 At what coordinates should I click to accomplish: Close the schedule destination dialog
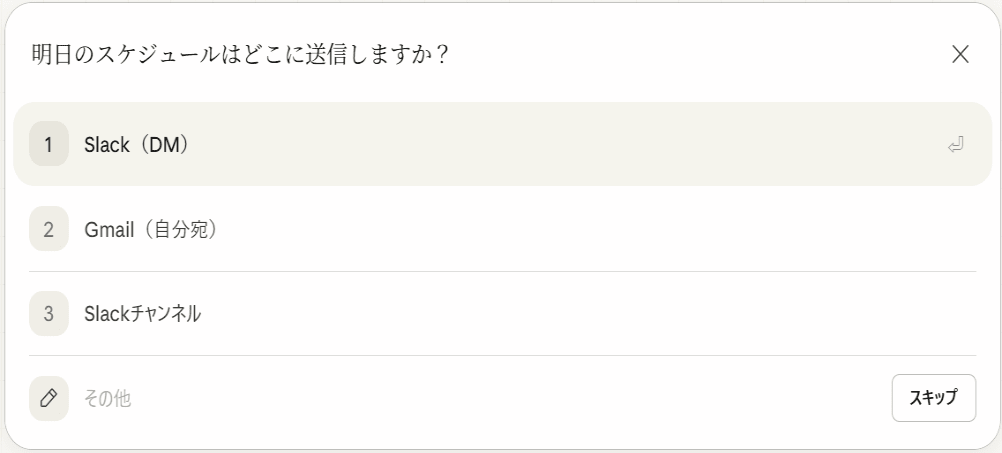click(960, 55)
